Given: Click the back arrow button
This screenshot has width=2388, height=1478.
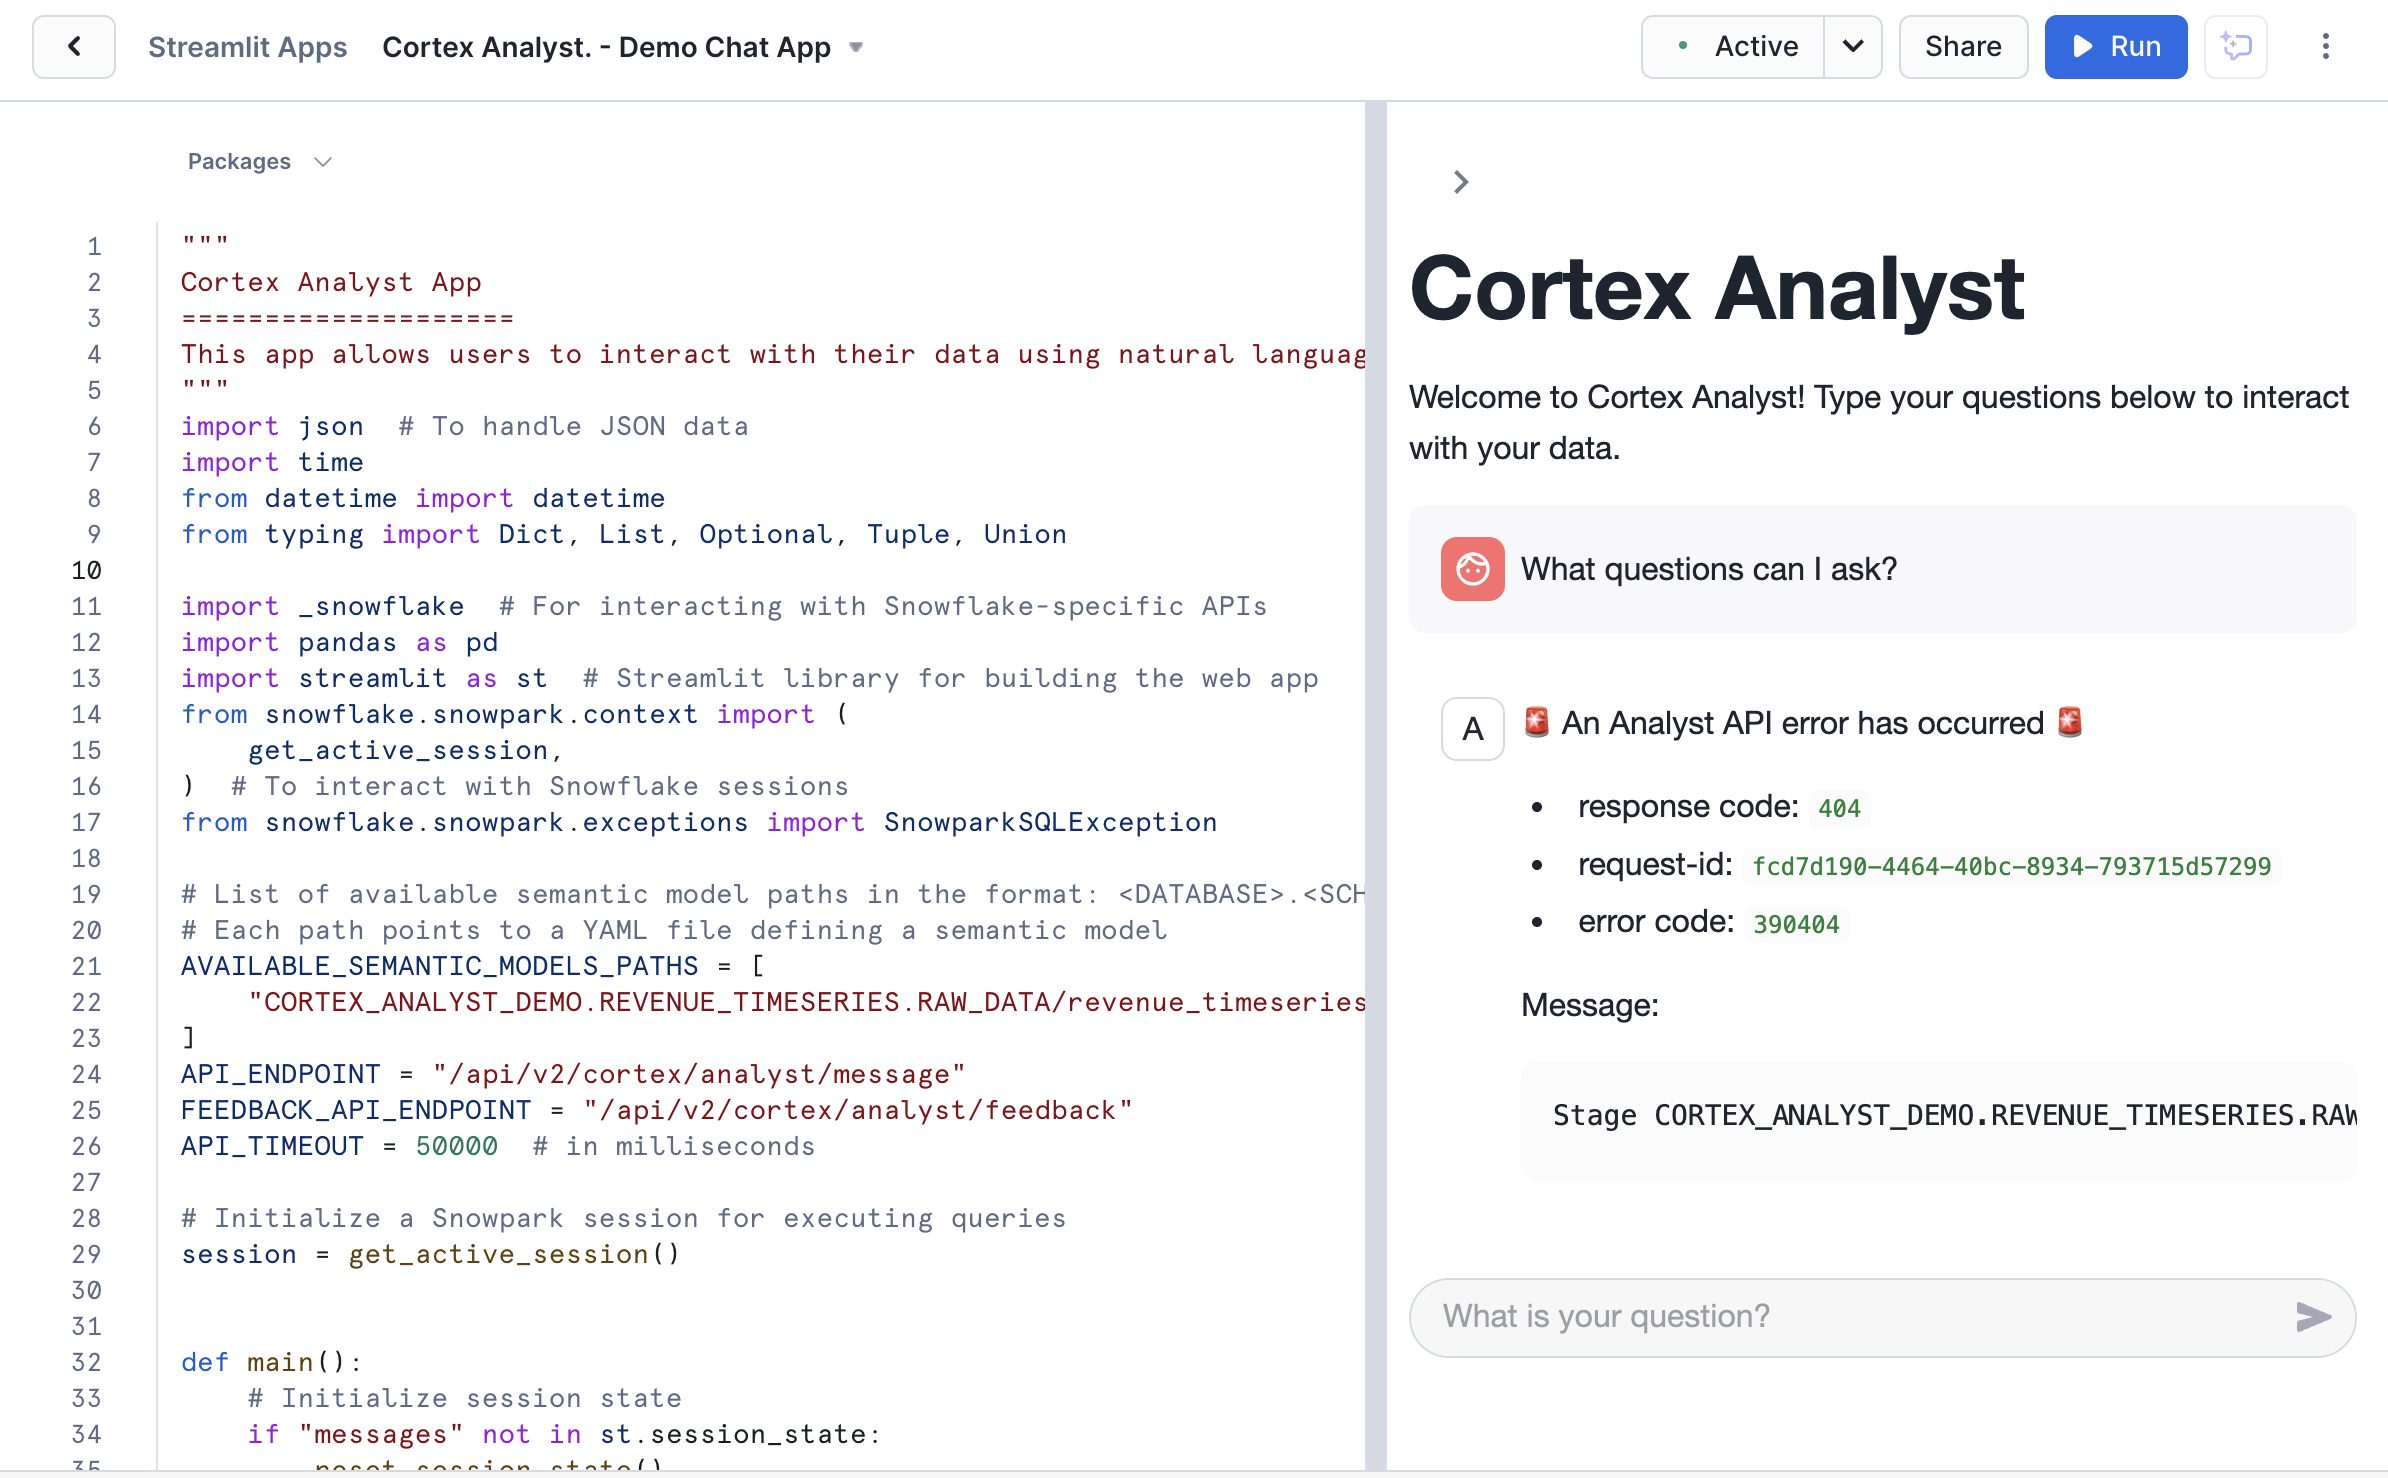Looking at the screenshot, I should coord(74,47).
